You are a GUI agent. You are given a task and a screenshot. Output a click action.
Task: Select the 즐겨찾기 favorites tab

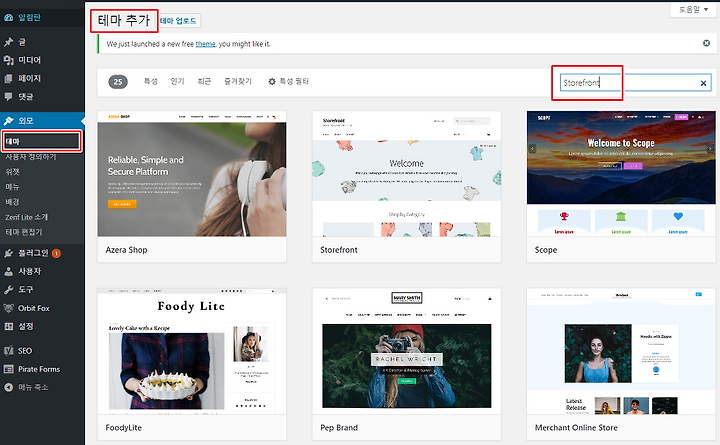238,81
